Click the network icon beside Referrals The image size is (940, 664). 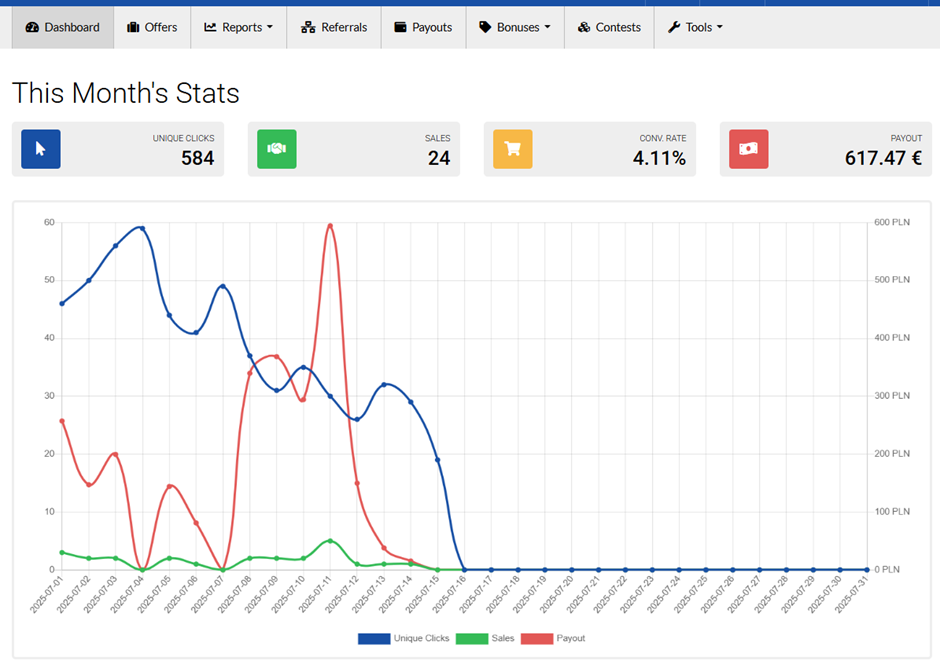(308, 27)
